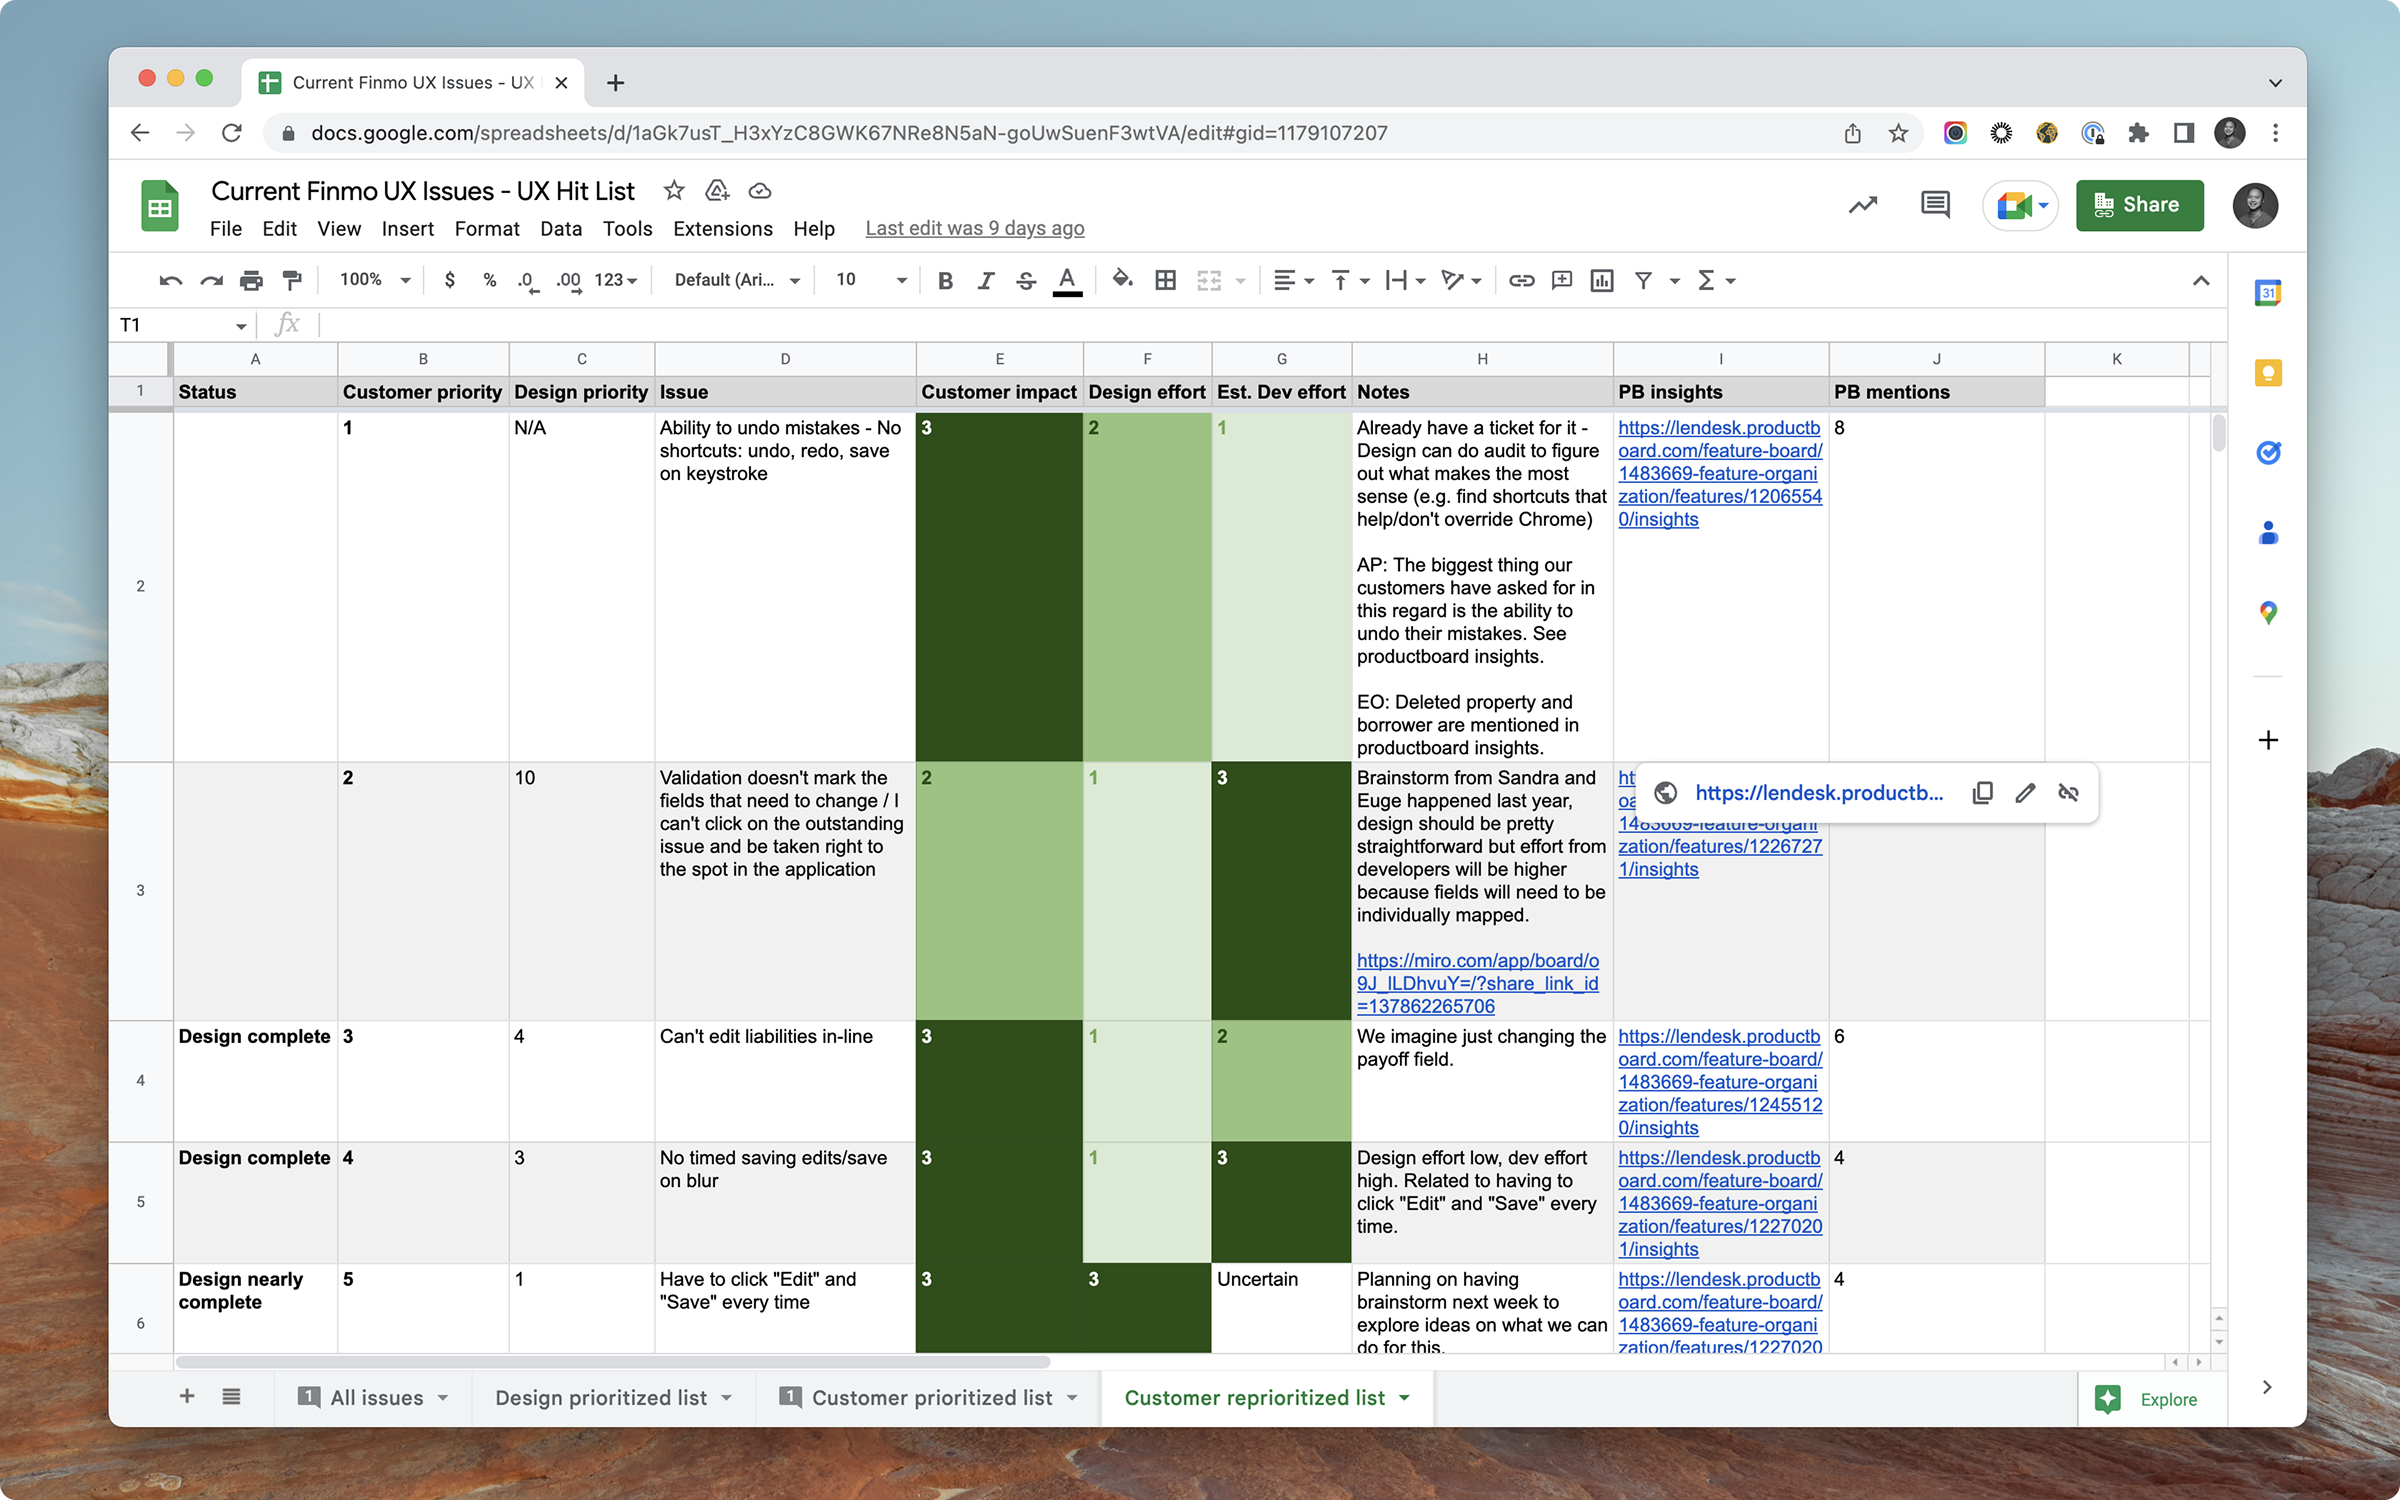Insert chart using toolbar icon

pos(1602,280)
